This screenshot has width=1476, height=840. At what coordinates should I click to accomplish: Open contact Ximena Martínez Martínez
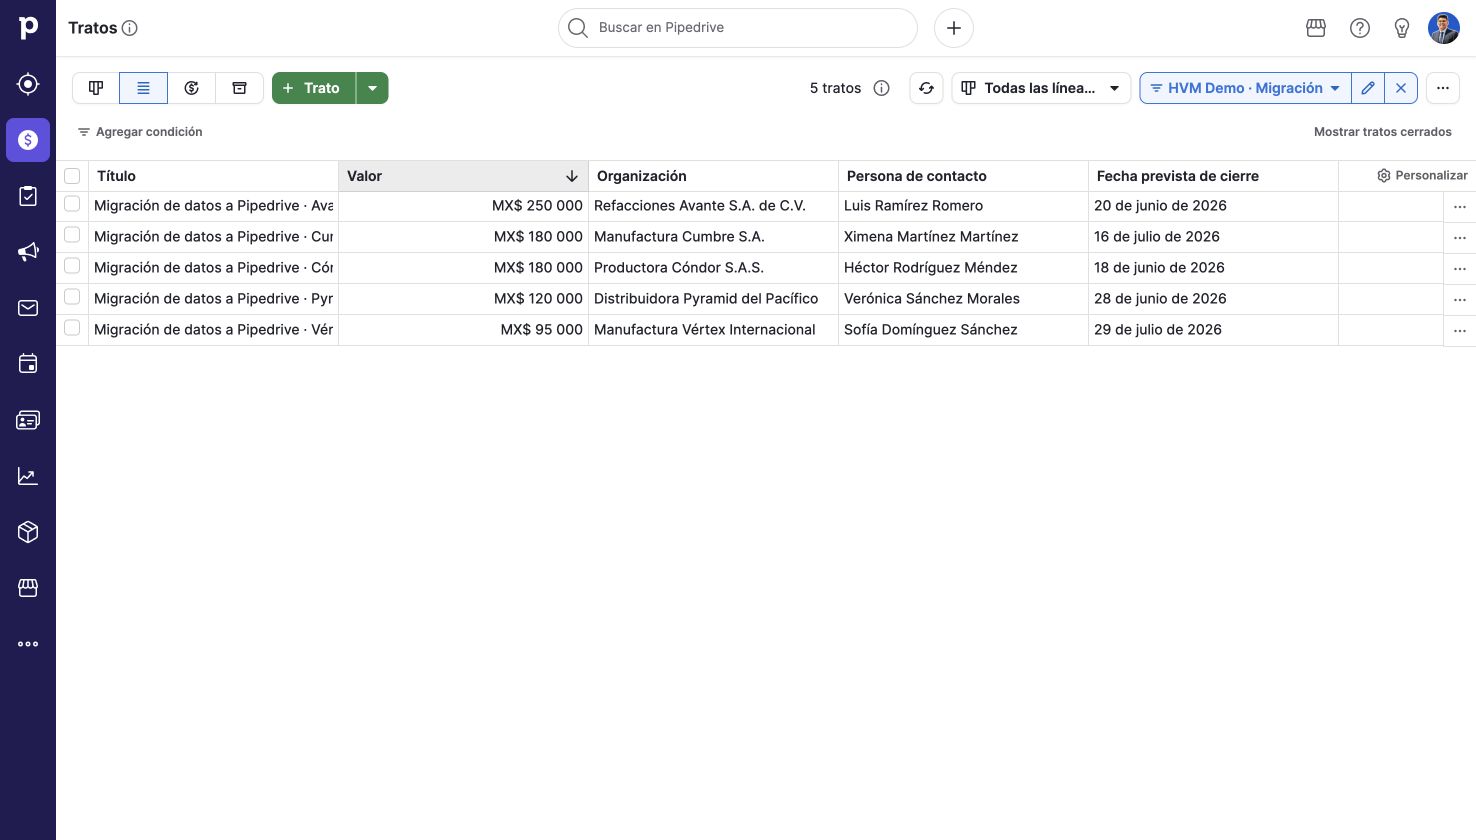click(x=931, y=237)
